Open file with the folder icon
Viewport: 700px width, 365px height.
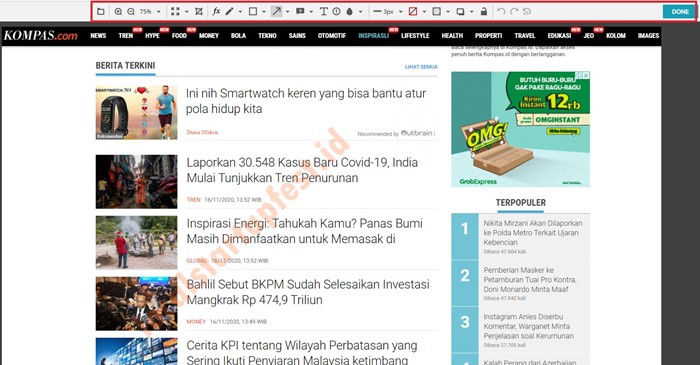(101, 12)
